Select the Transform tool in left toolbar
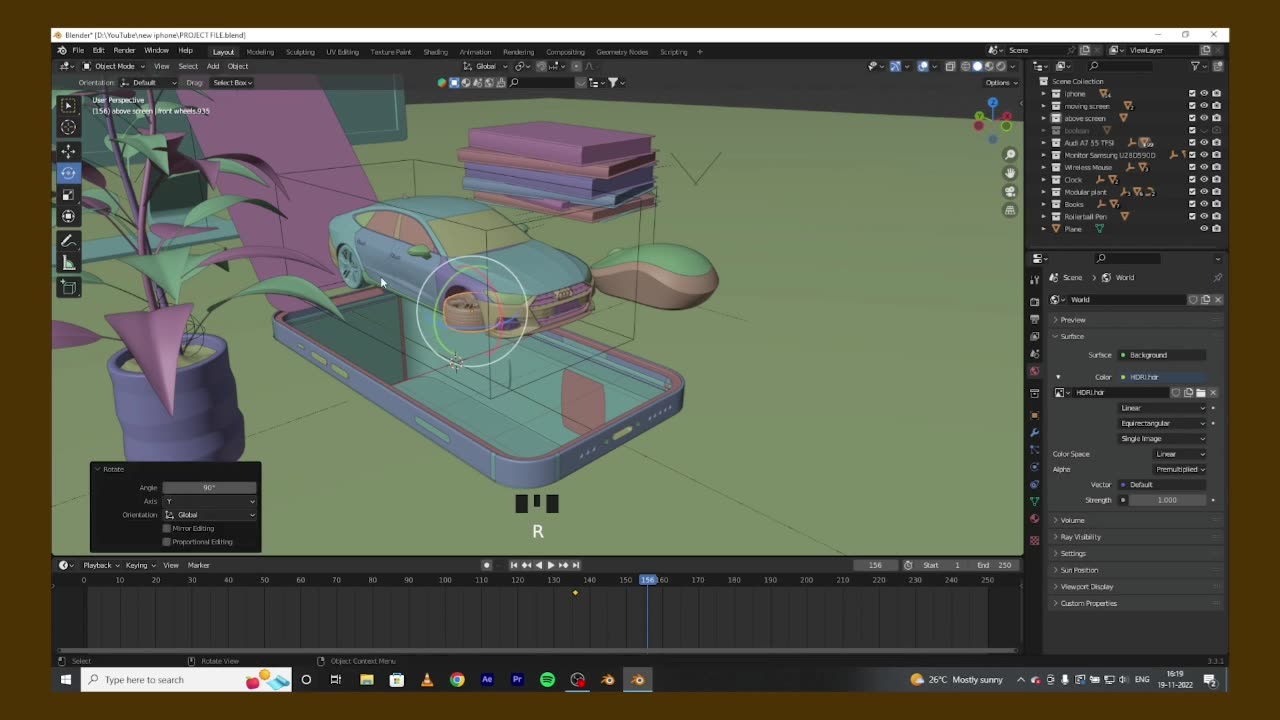The image size is (1280, 720). coord(68,217)
